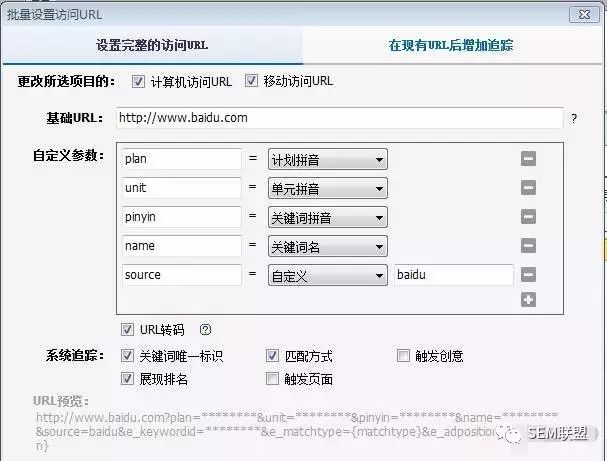The image size is (607, 461).
Task: Remove the source parameter row
Action: (528, 274)
